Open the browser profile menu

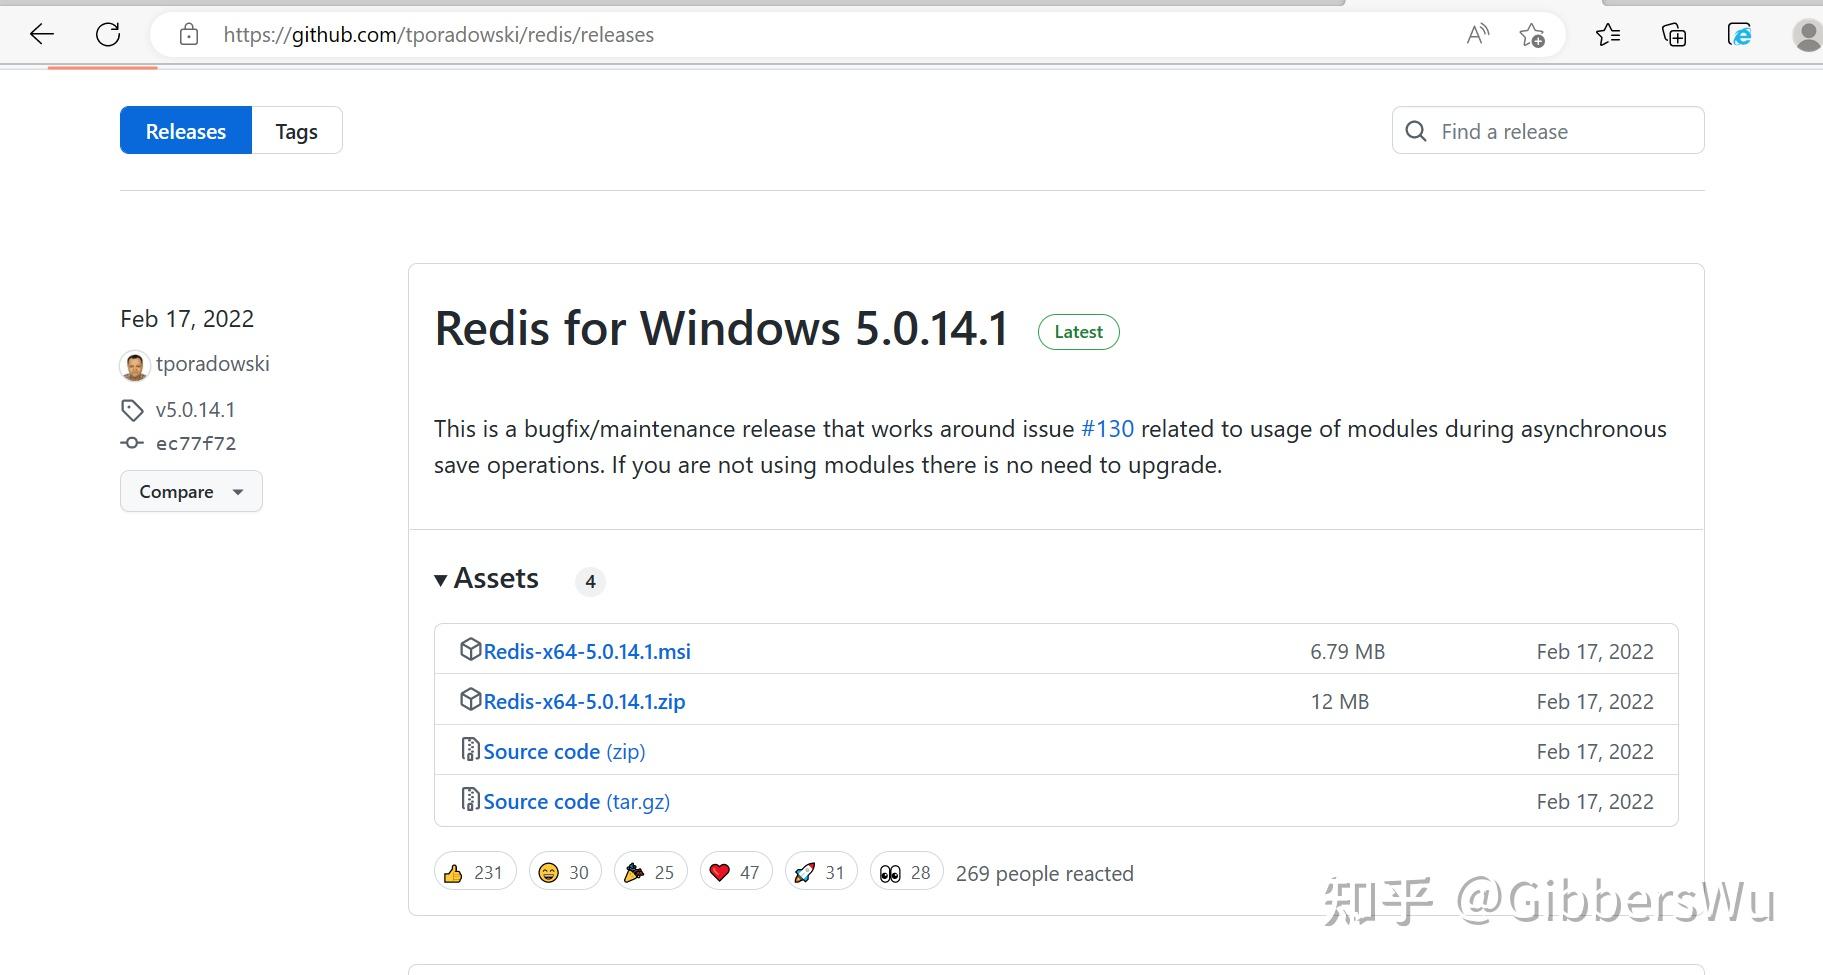coord(1805,34)
